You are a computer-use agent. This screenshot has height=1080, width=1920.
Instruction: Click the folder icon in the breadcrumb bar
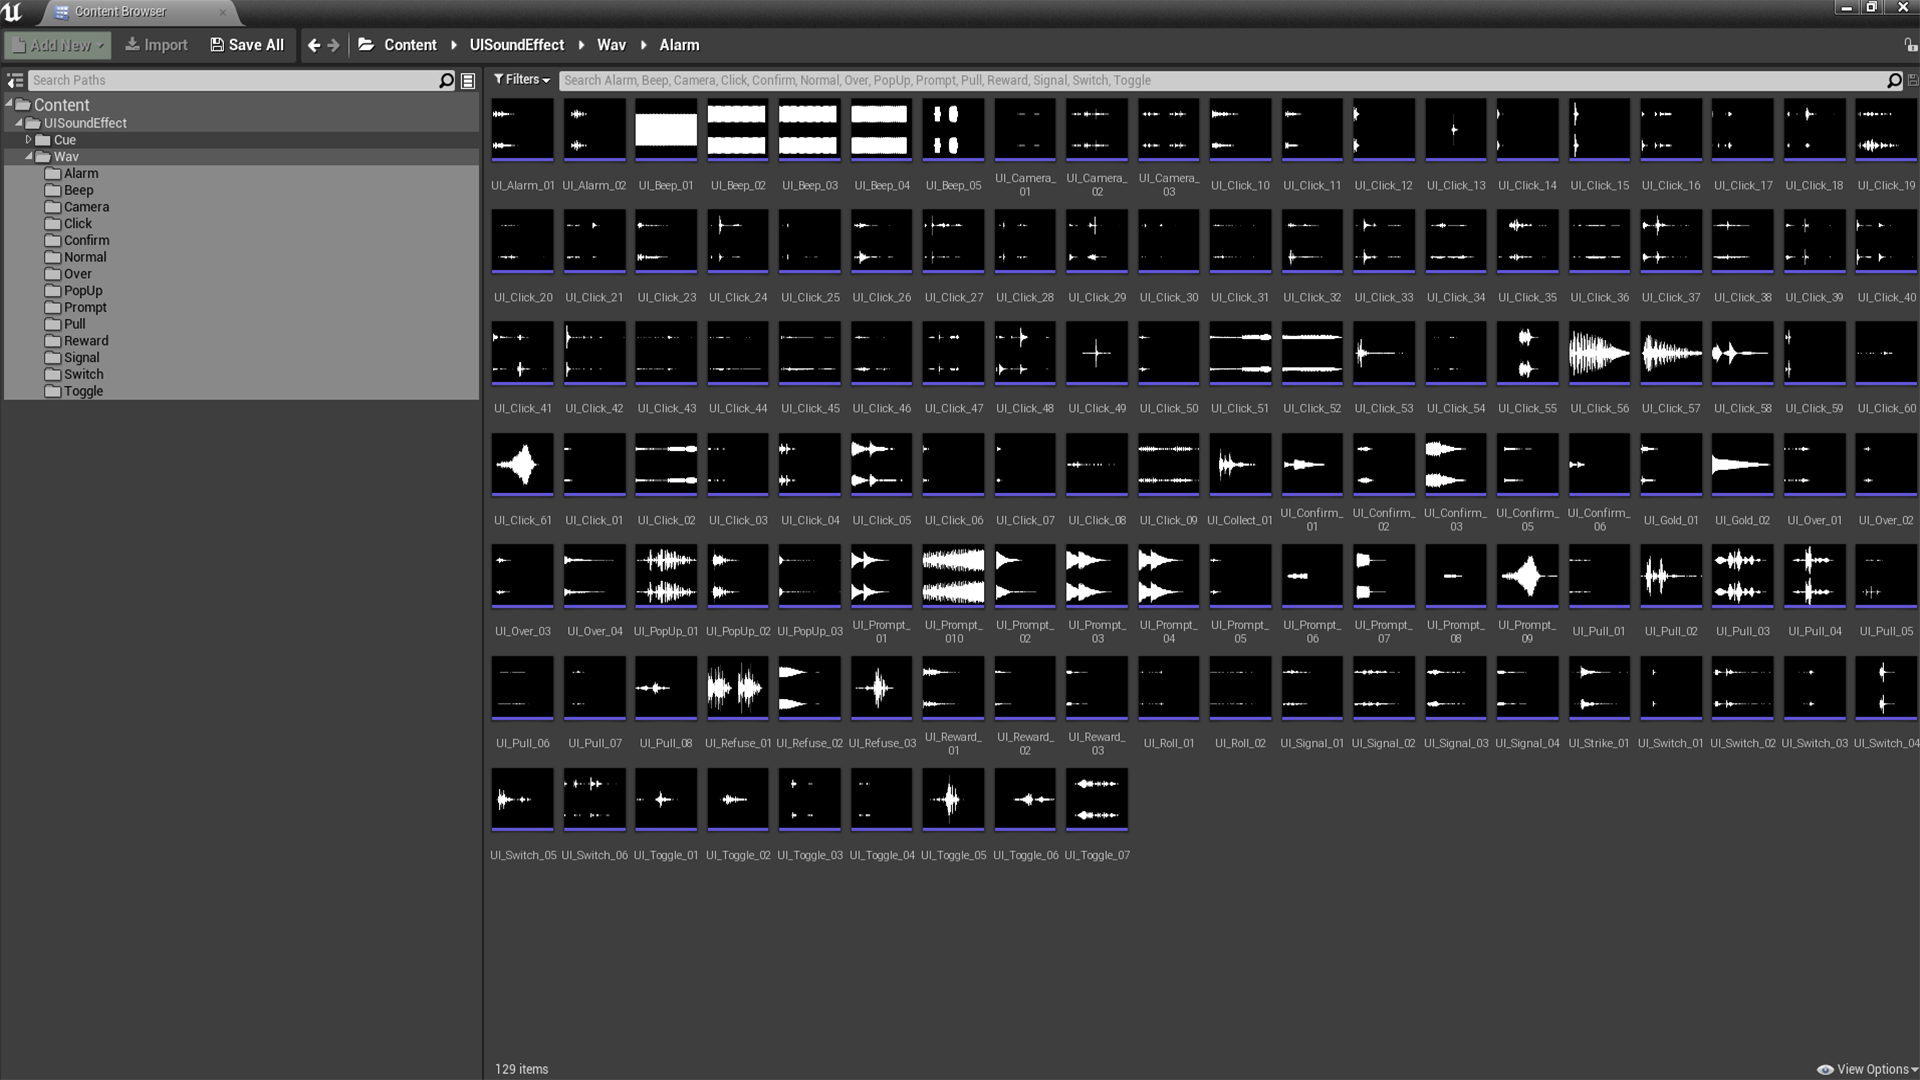coord(366,45)
